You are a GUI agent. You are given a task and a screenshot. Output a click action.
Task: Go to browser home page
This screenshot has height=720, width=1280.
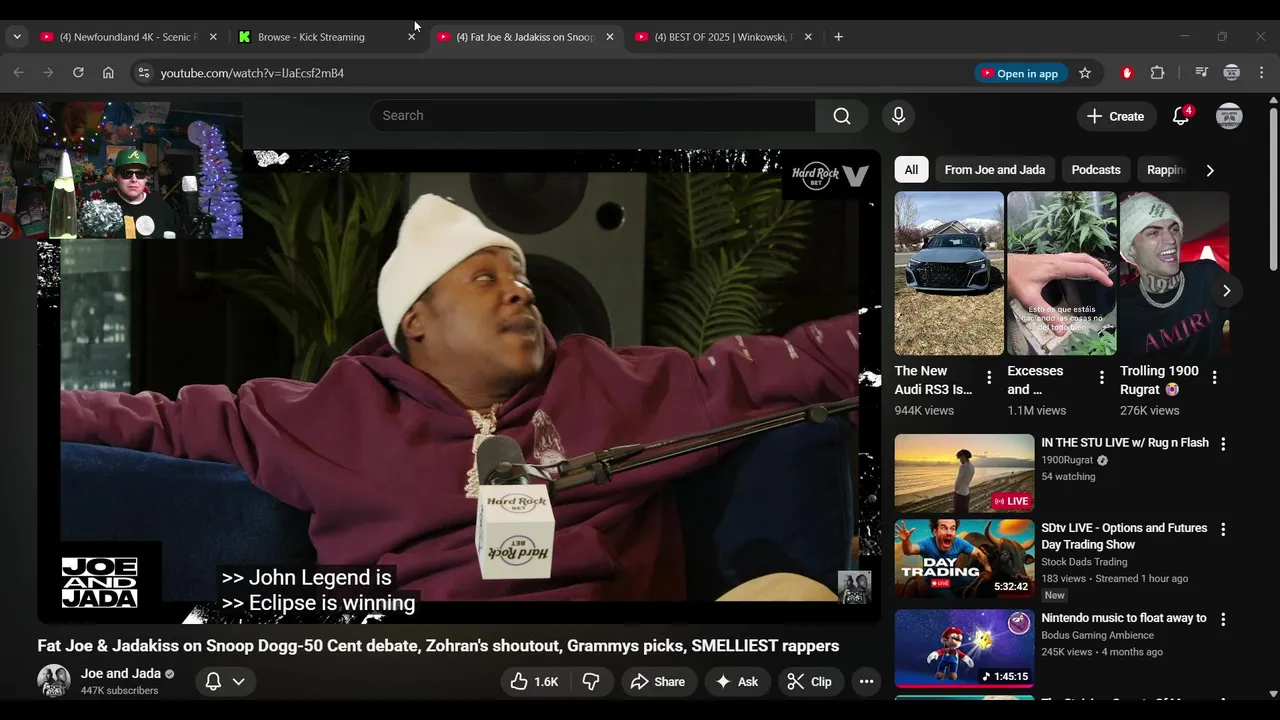[x=108, y=73]
